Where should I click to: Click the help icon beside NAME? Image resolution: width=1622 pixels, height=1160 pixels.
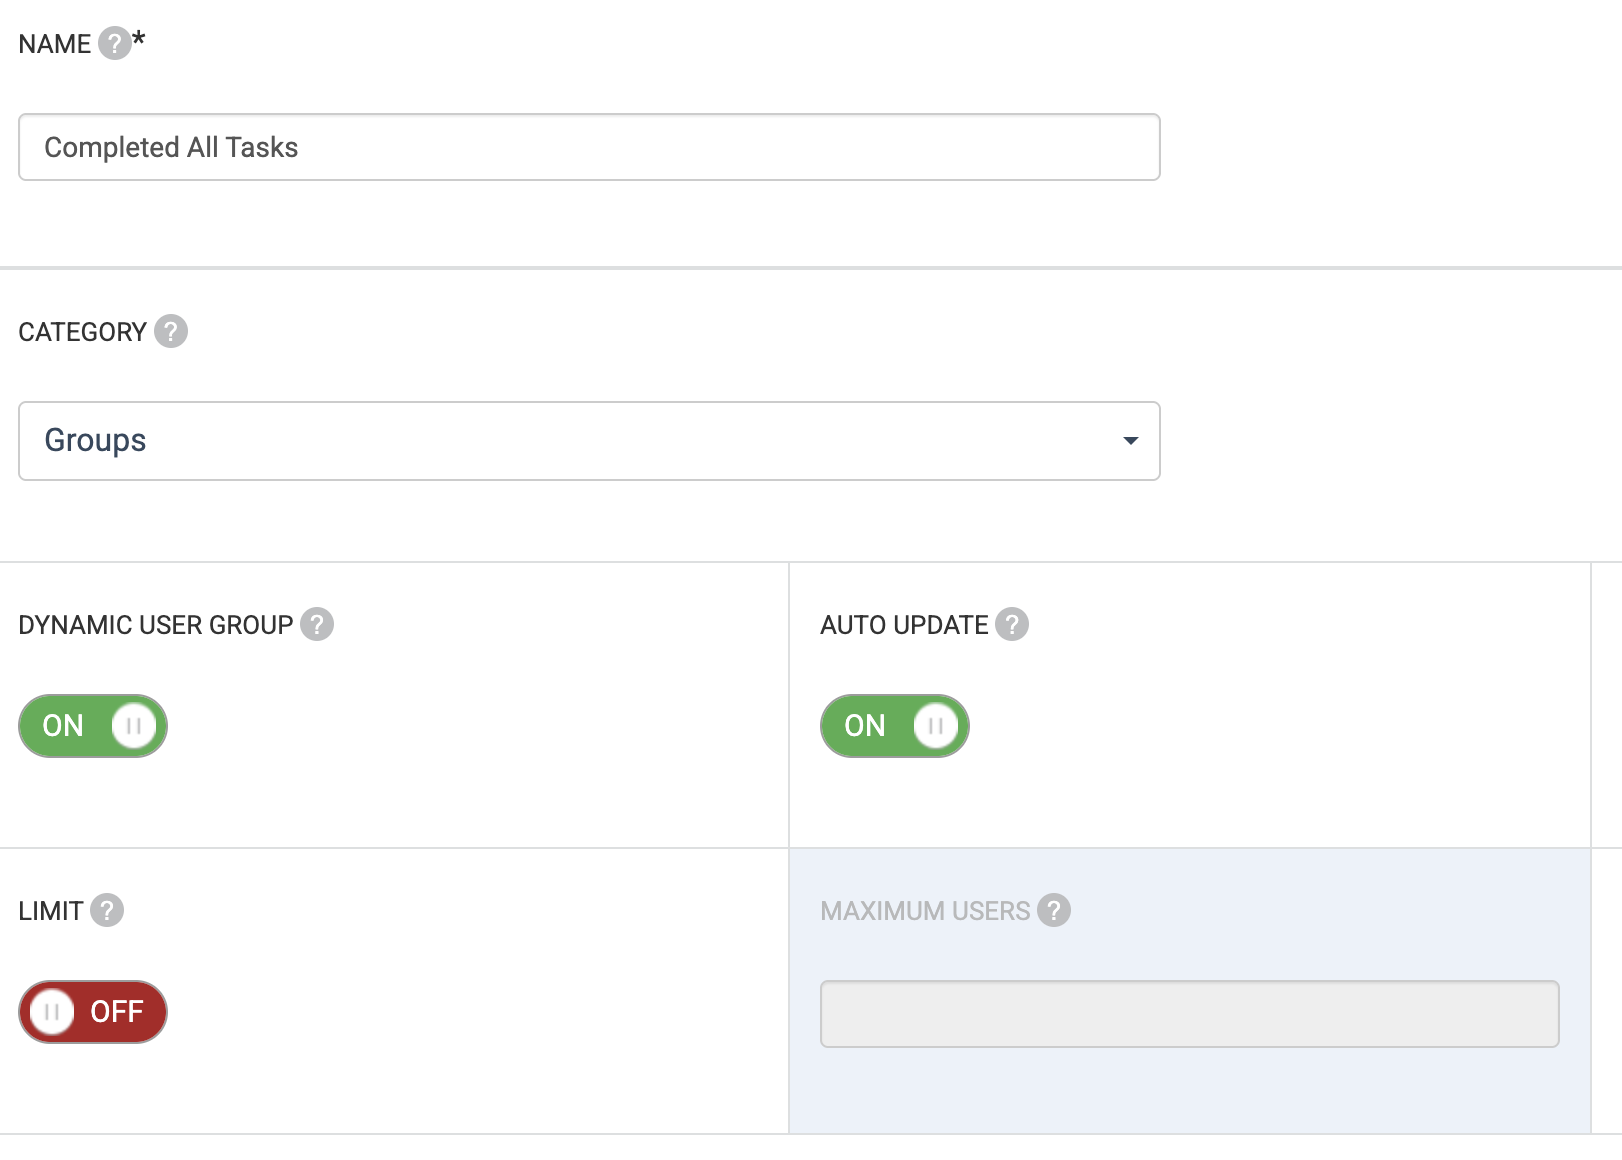click(x=114, y=44)
